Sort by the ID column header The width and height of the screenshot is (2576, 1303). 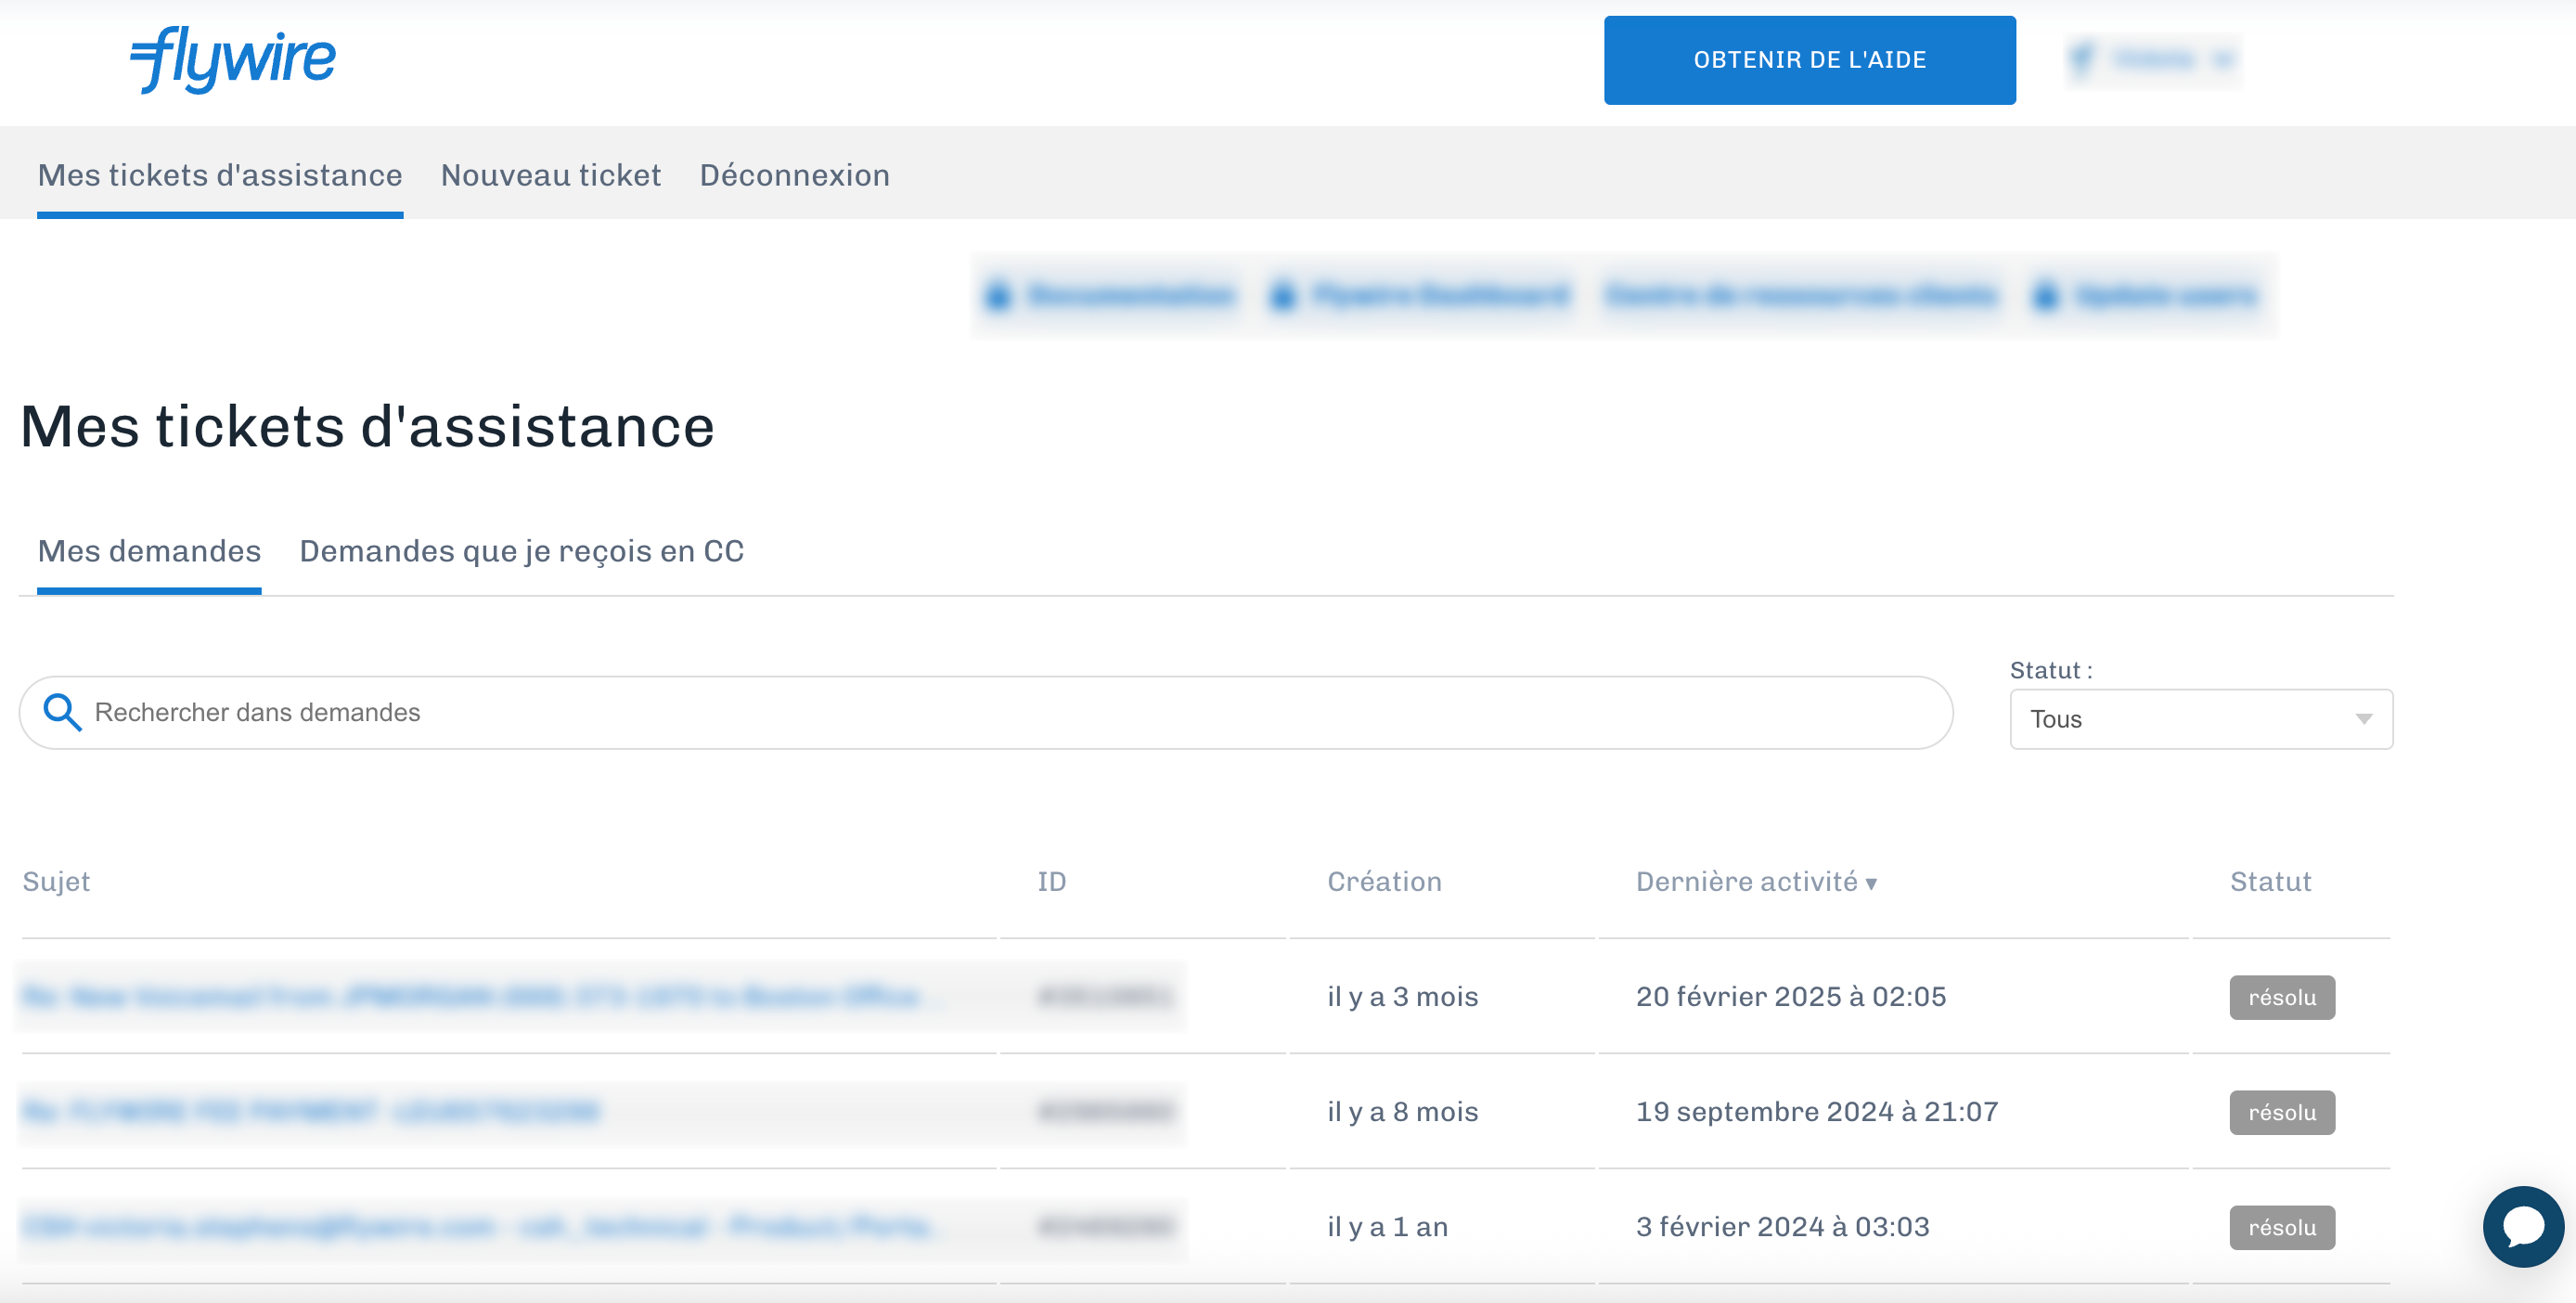pos(1051,881)
